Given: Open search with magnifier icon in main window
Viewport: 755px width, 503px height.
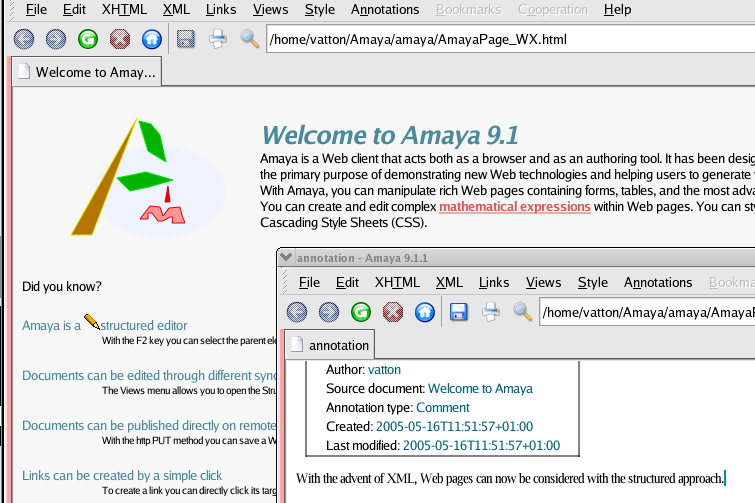Looking at the screenshot, I should 249,39.
